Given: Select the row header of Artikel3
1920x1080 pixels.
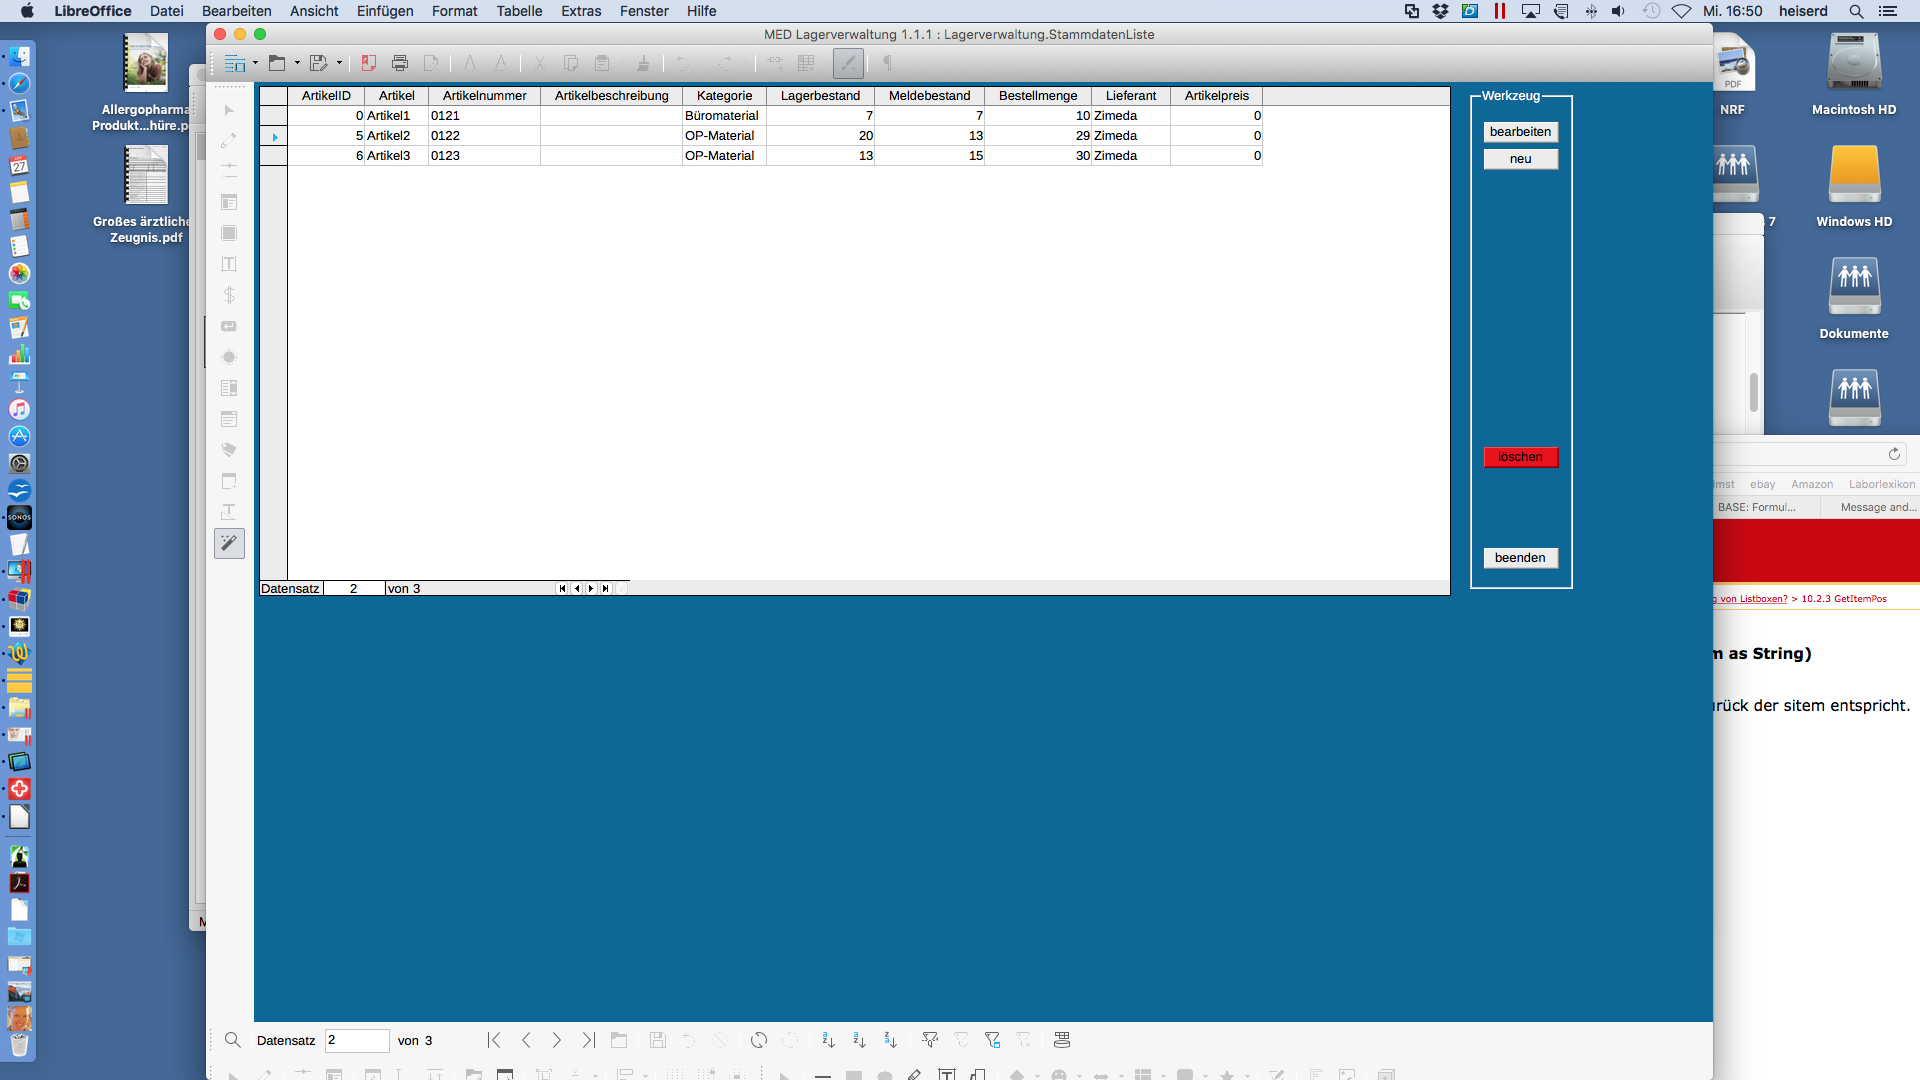Looking at the screenshot, I should (273, 156).
